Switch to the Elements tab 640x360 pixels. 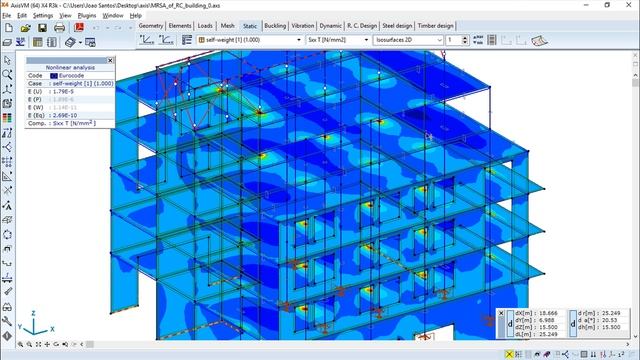(x=180, y=26)
